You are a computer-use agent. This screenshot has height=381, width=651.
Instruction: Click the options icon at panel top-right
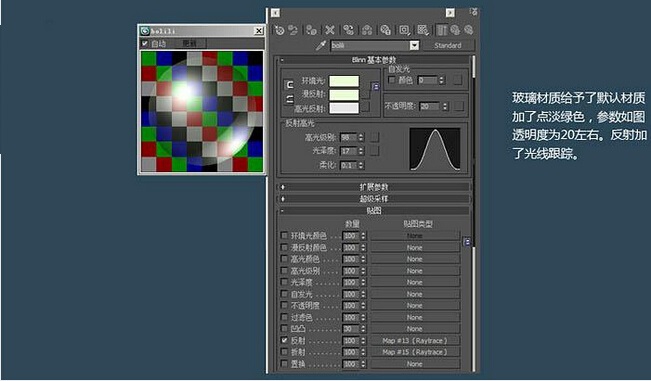click(x=474, y=12)
